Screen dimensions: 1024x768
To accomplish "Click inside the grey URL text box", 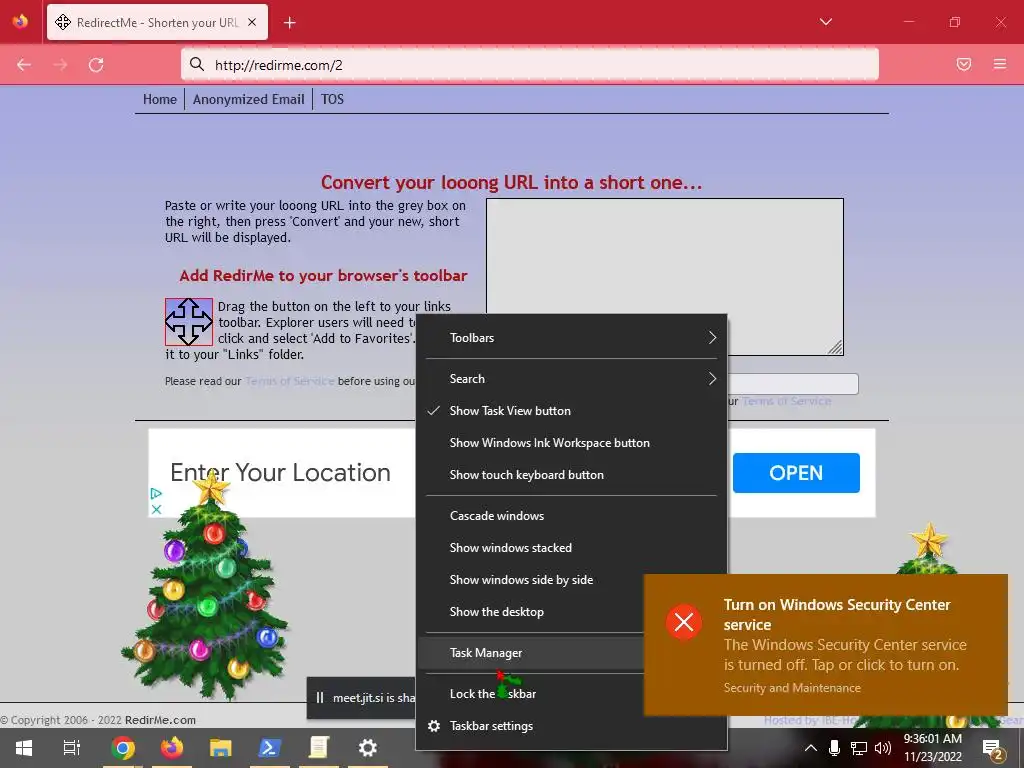I will pyautogui.click(x=665, y=277).
